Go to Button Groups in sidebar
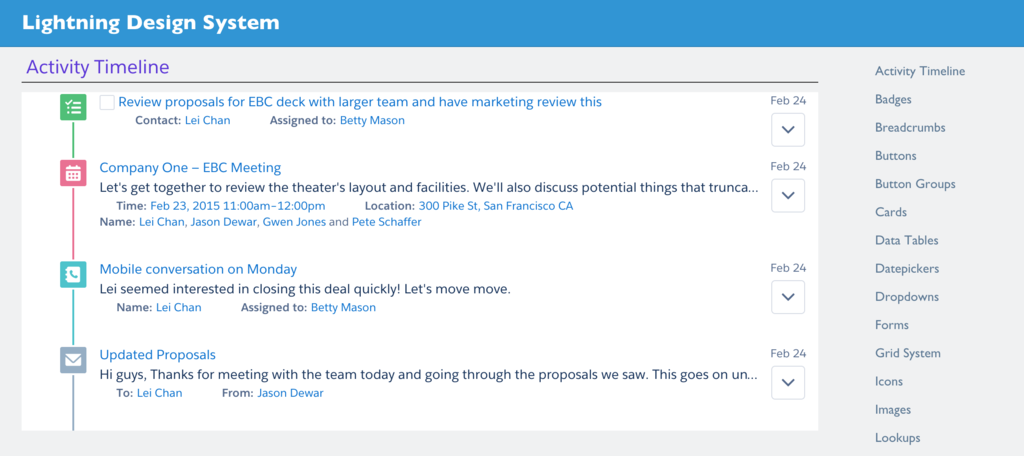The image size is (1024, 456). 915,184
